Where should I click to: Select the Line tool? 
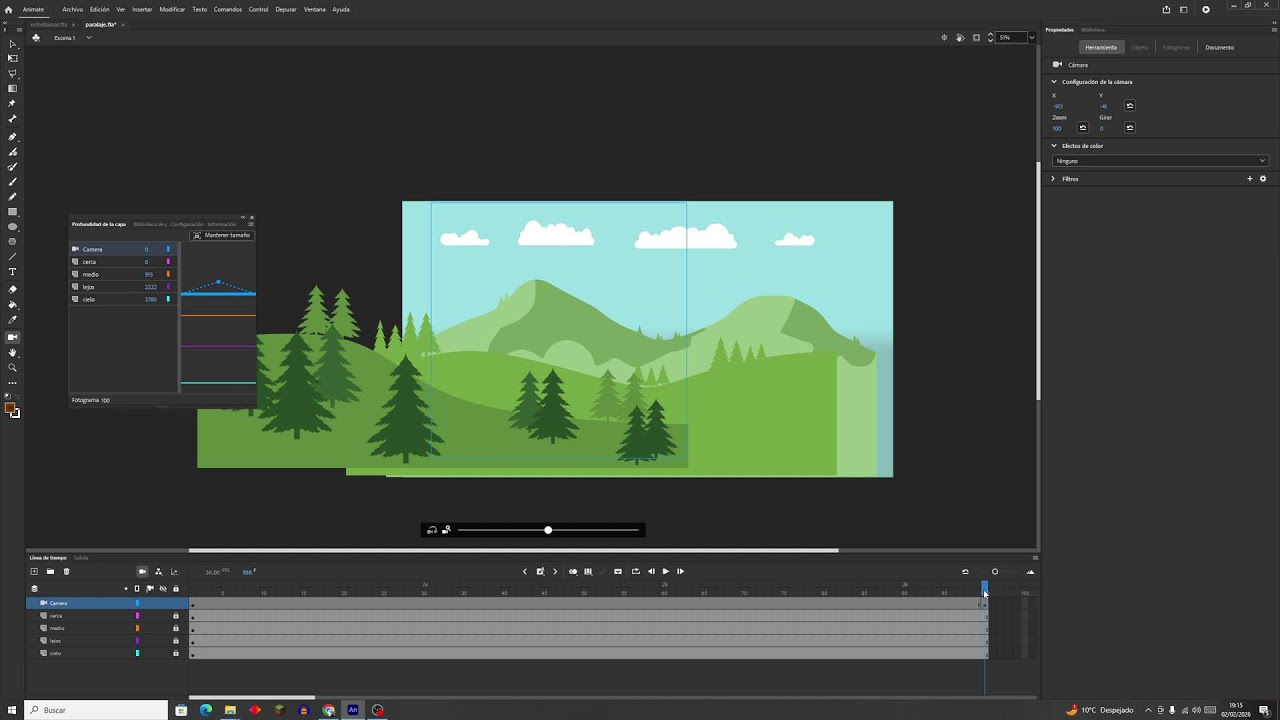click(x=12, y=256)
